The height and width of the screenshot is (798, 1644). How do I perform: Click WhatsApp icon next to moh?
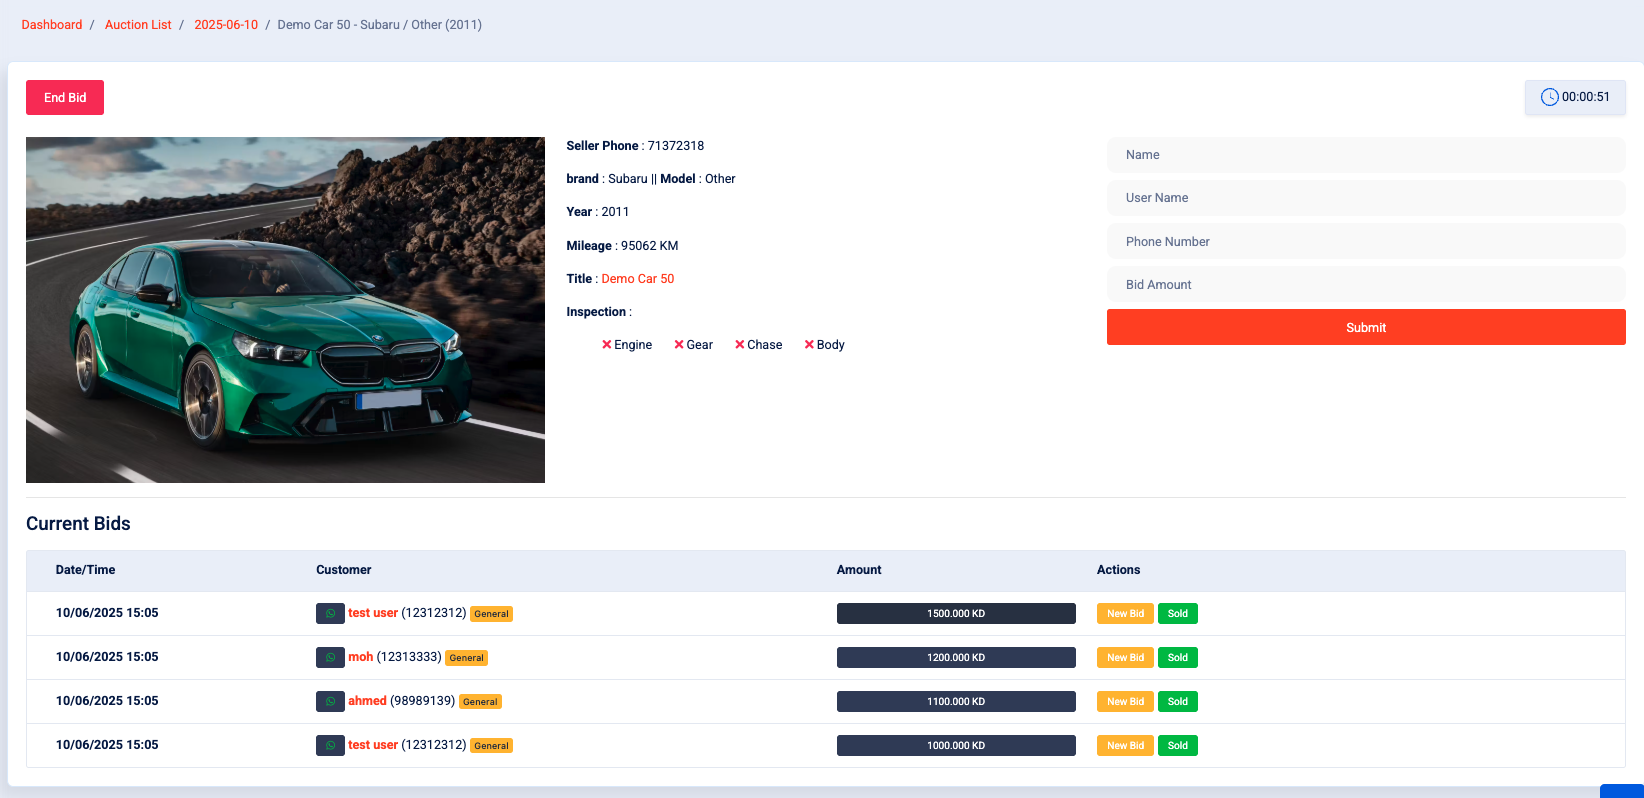point(330,658)
